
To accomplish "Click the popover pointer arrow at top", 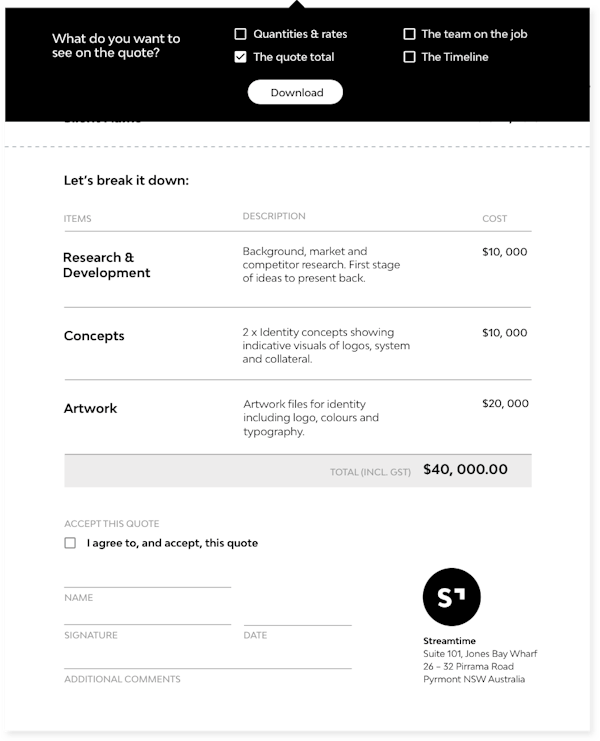I will coord(297,4).
